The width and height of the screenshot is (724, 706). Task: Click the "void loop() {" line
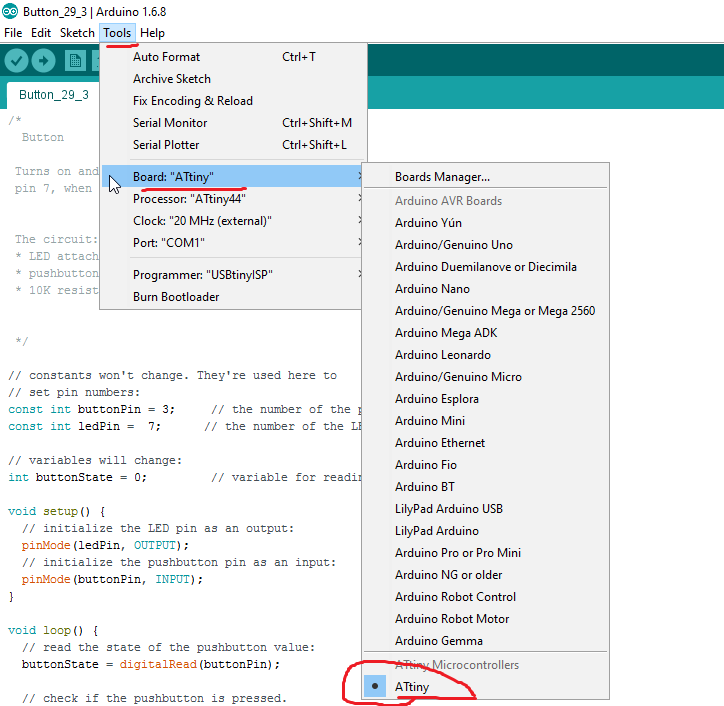[x=53, y=631]
